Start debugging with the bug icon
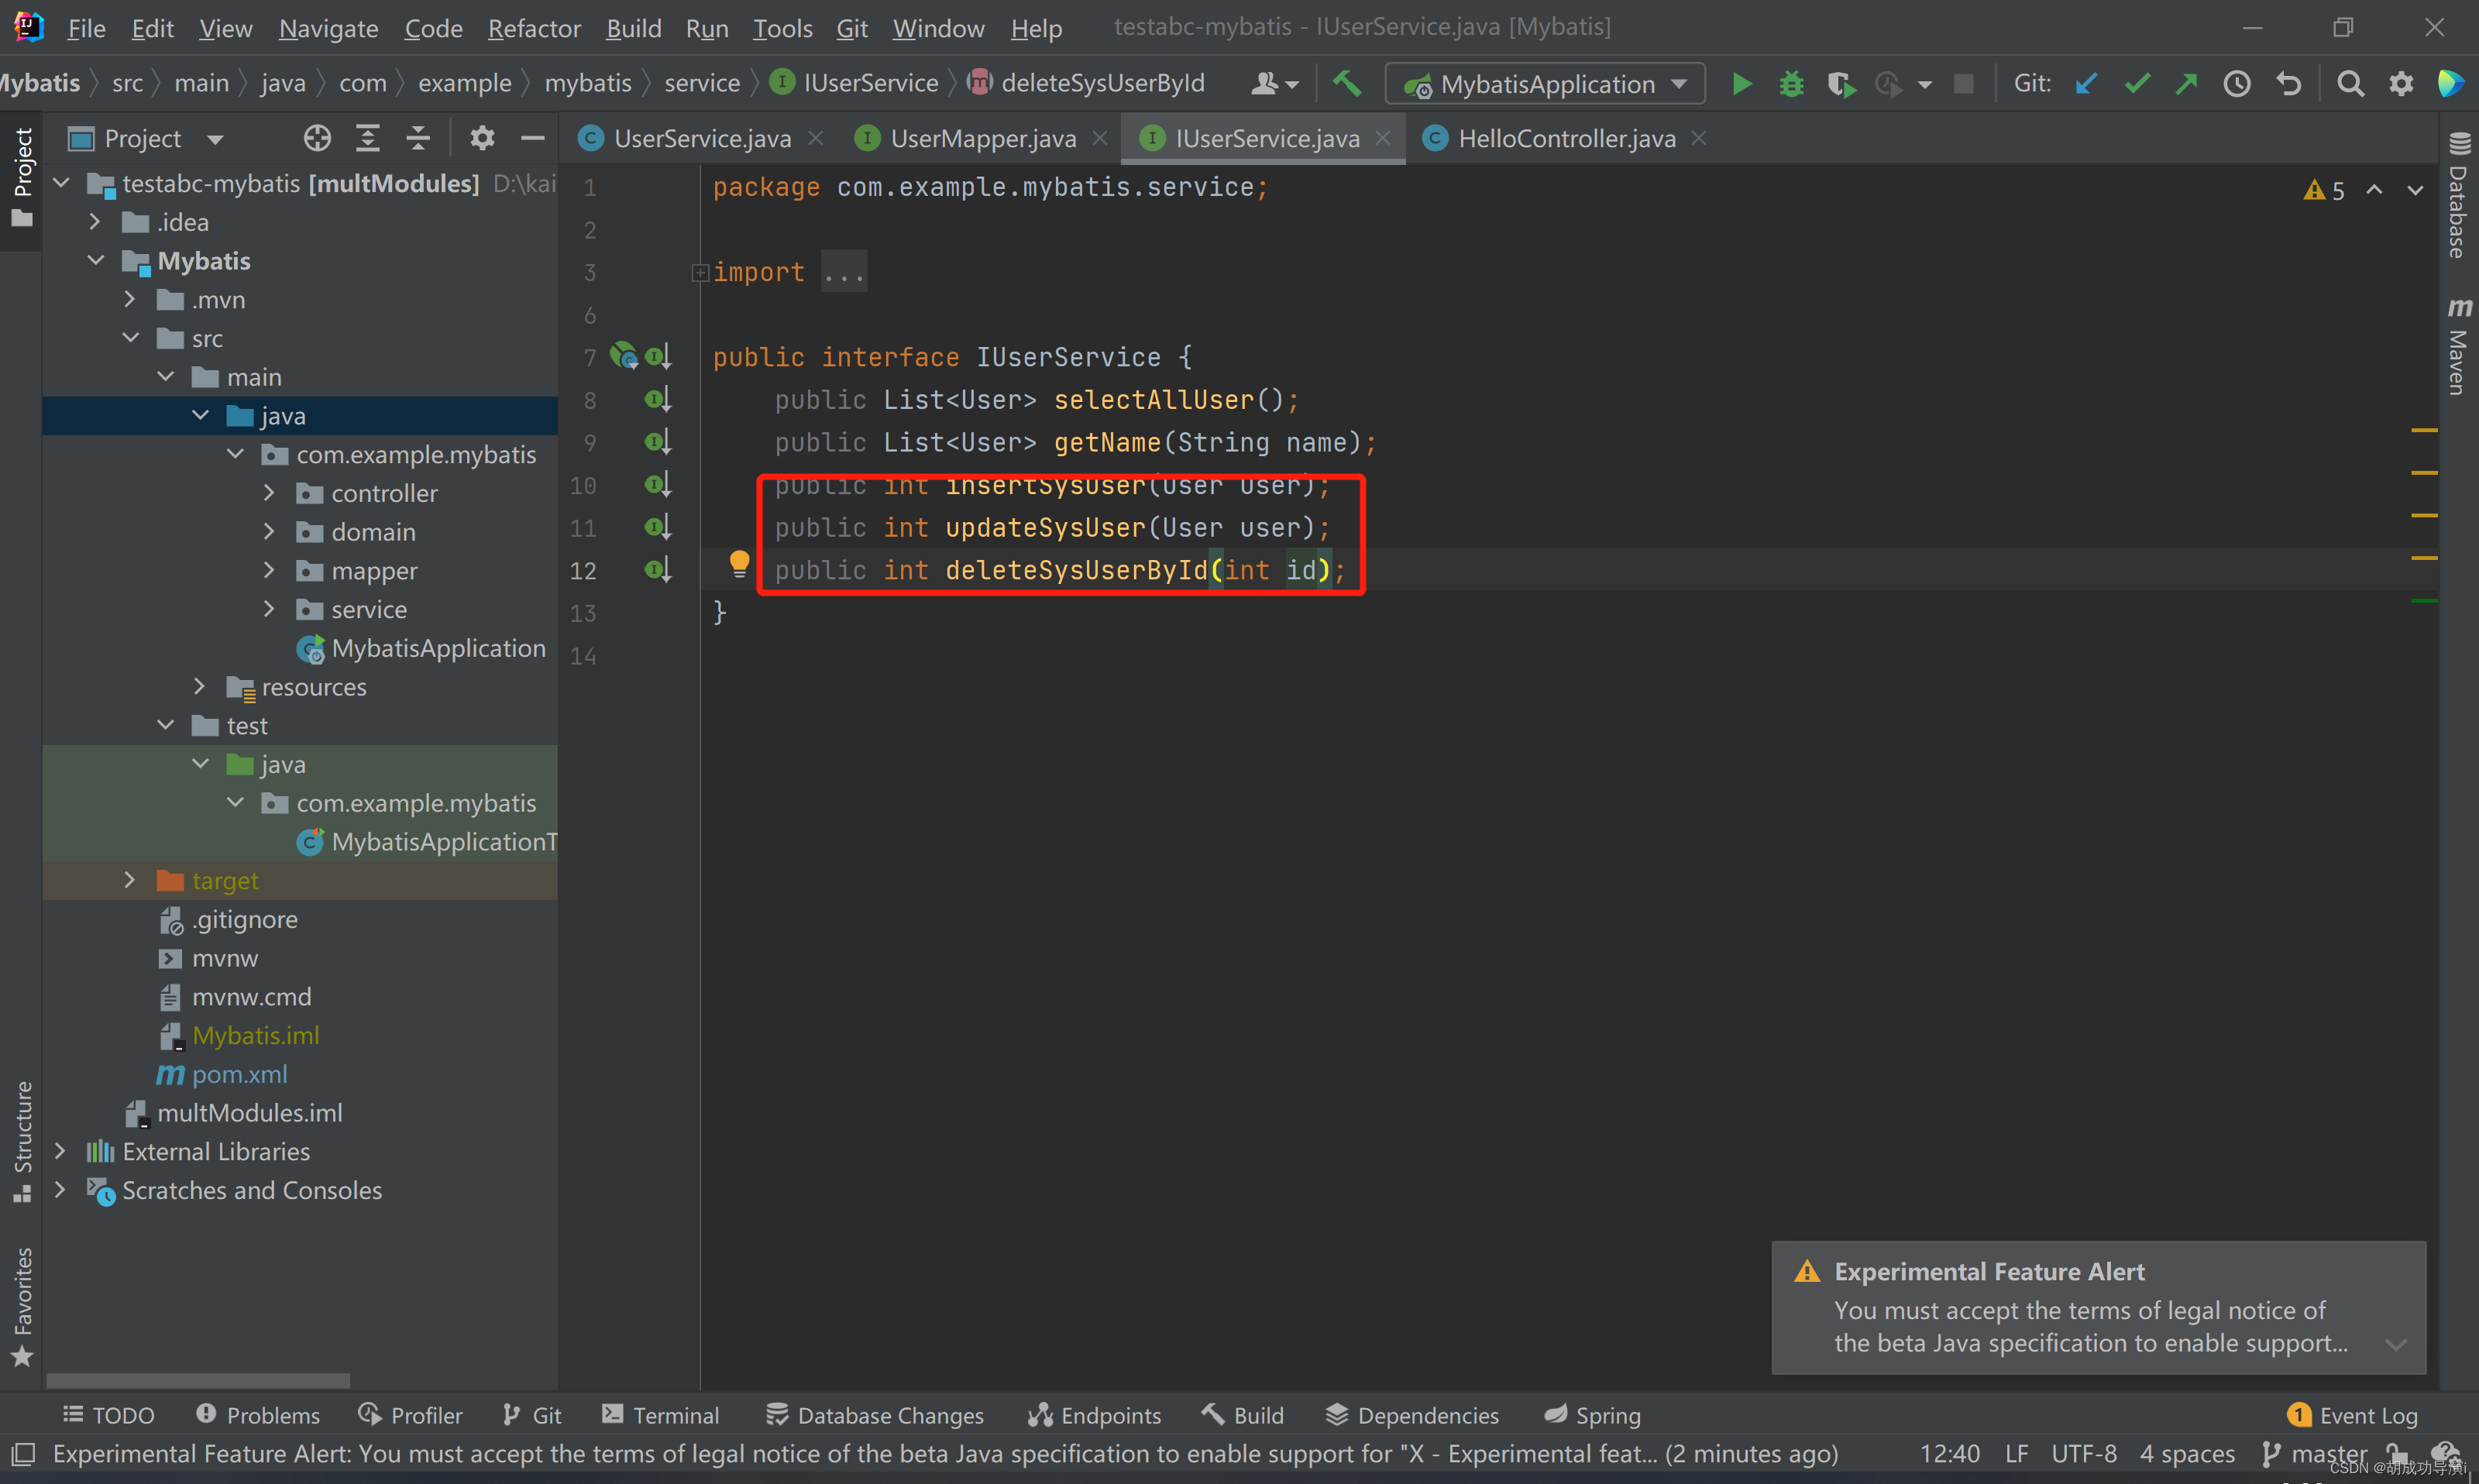Image resolution: width=2479 pixels, height=1484 pixels. (1790, 84)
